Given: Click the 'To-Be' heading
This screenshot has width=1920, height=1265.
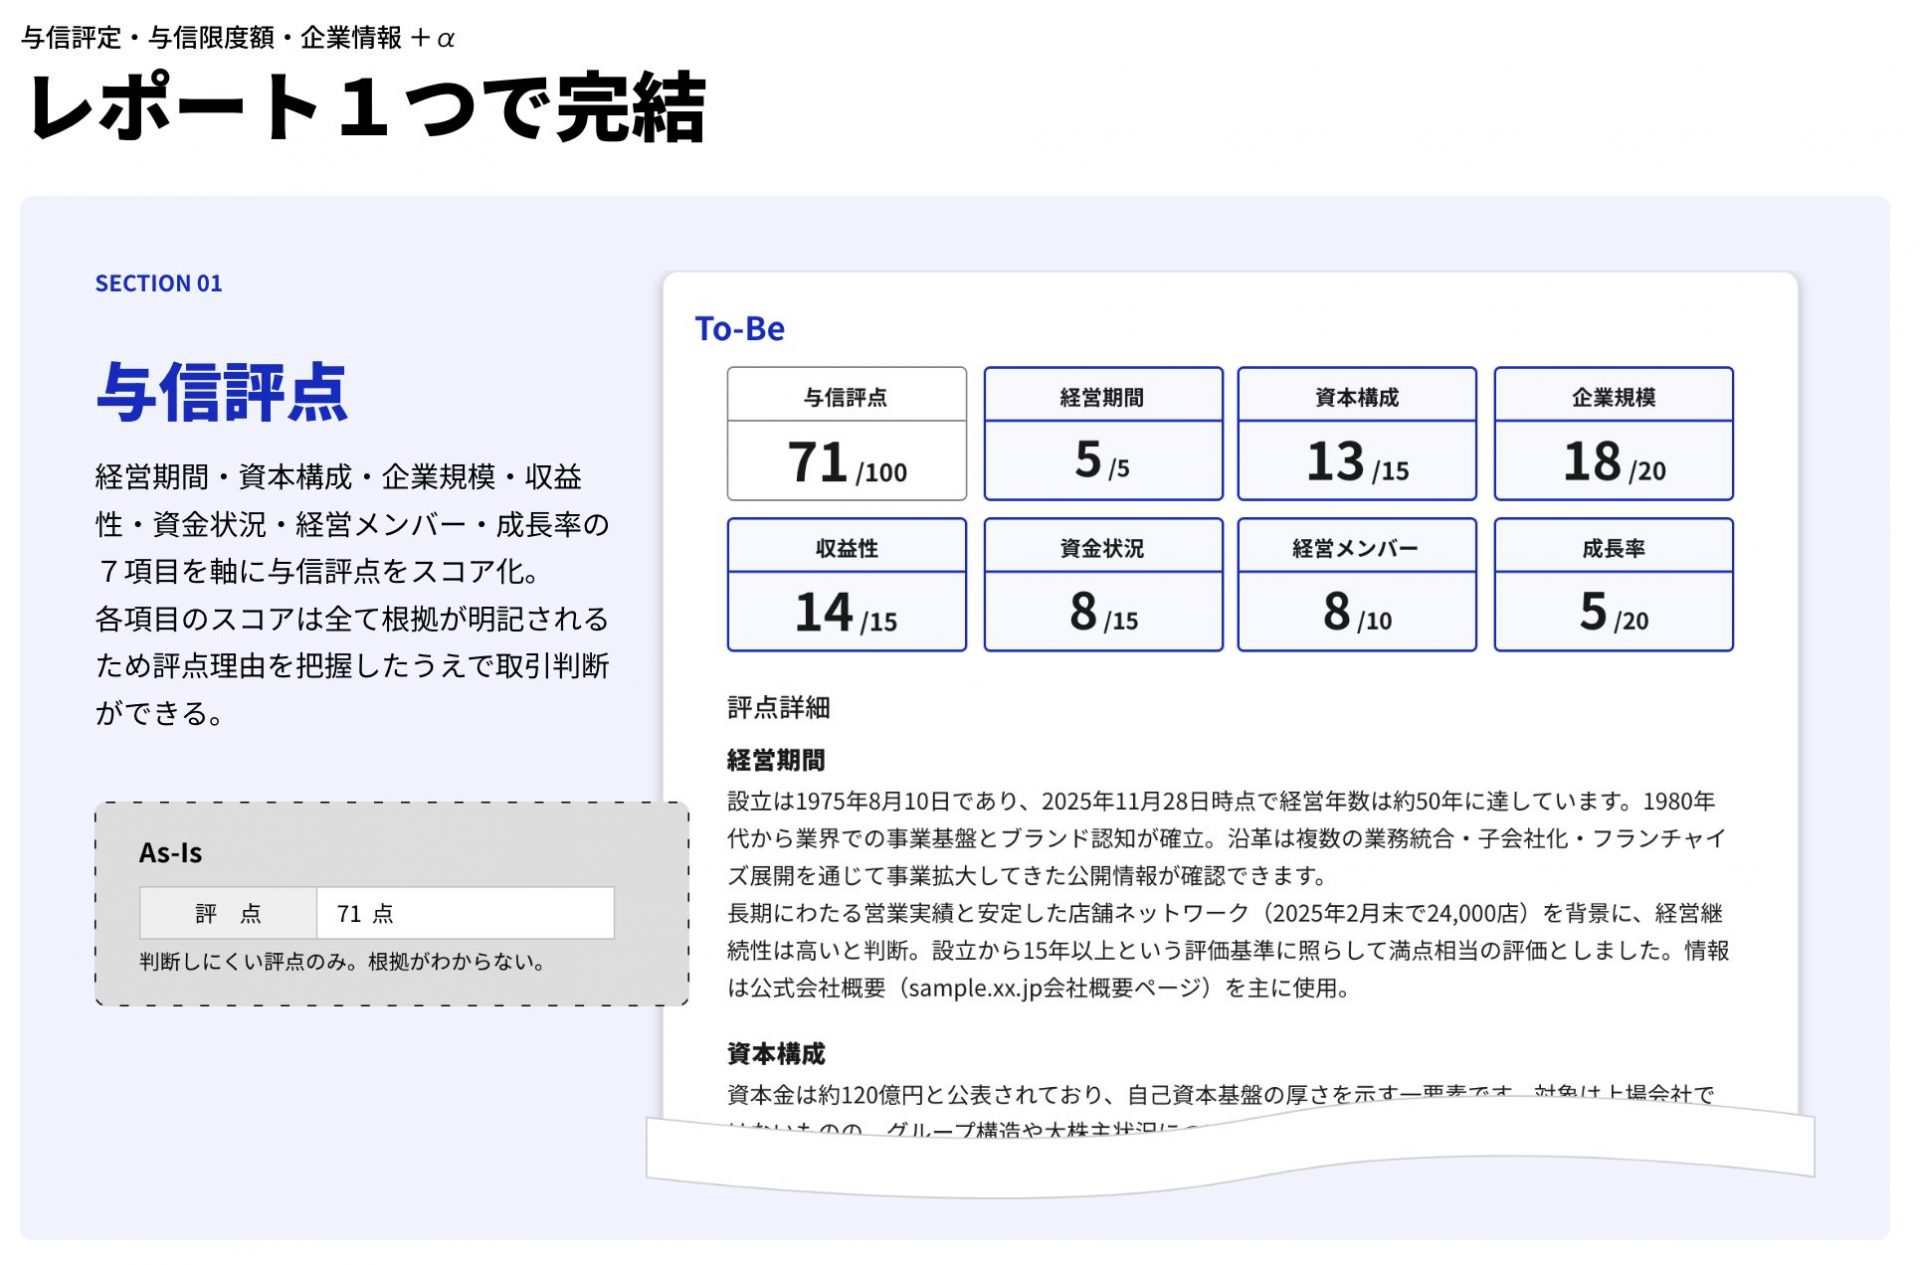Looking at the screenshot, I should 739,328.
